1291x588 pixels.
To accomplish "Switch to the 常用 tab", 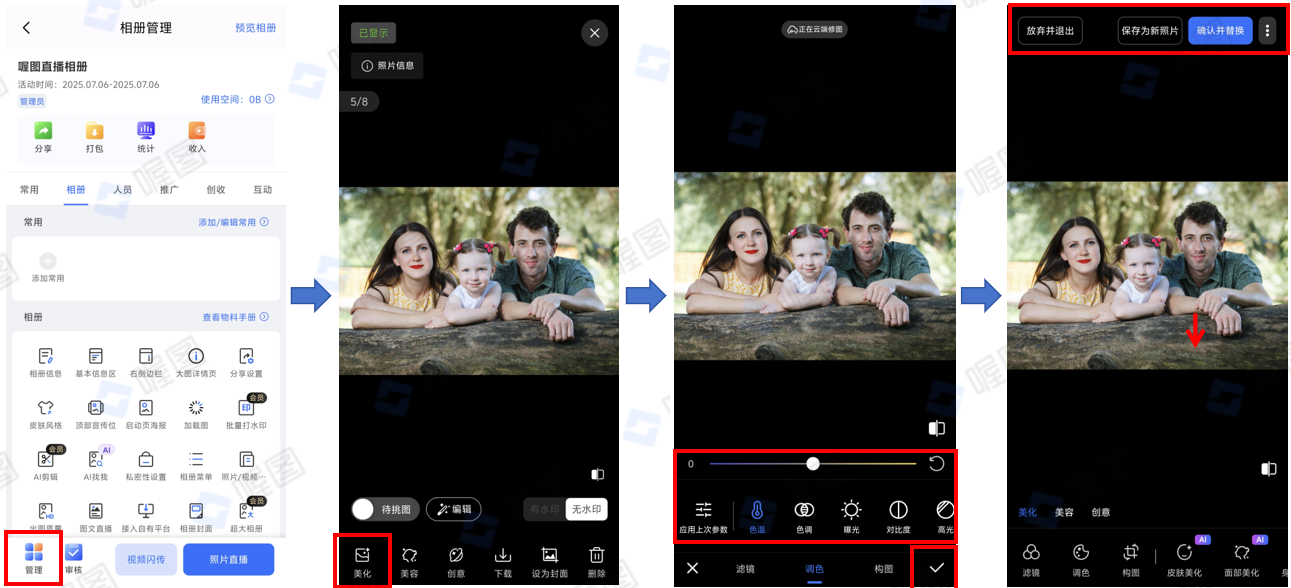I will pyautogui.click(x=30, y=189).
